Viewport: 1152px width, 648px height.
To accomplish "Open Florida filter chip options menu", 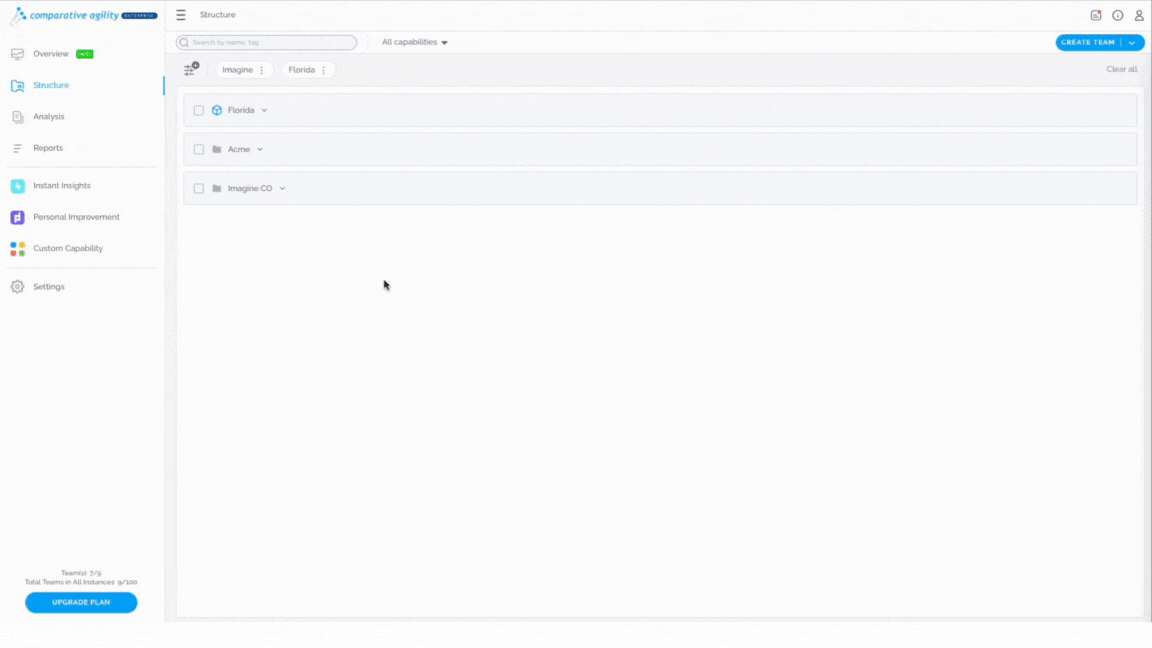I will [323, 70].
